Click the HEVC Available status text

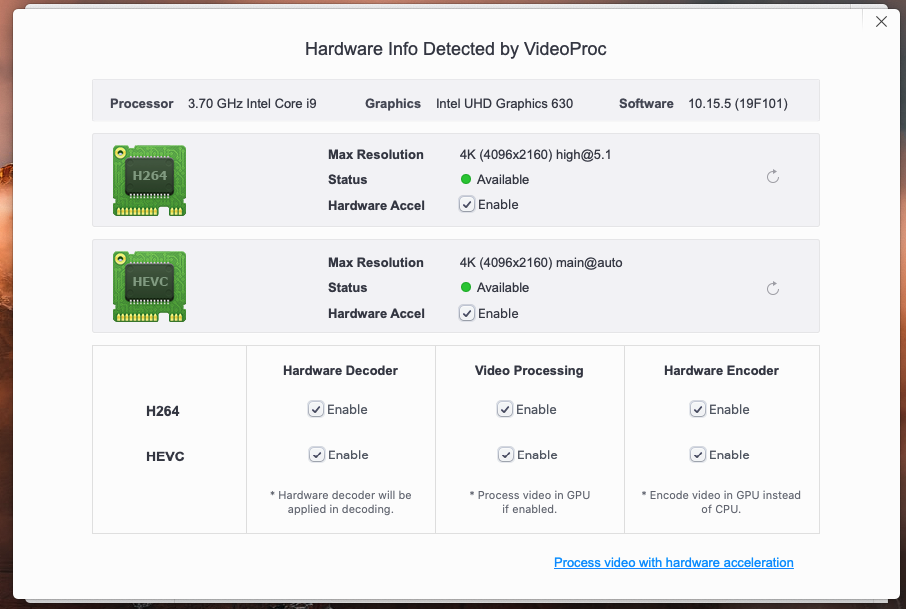click(x=503, y=287)
